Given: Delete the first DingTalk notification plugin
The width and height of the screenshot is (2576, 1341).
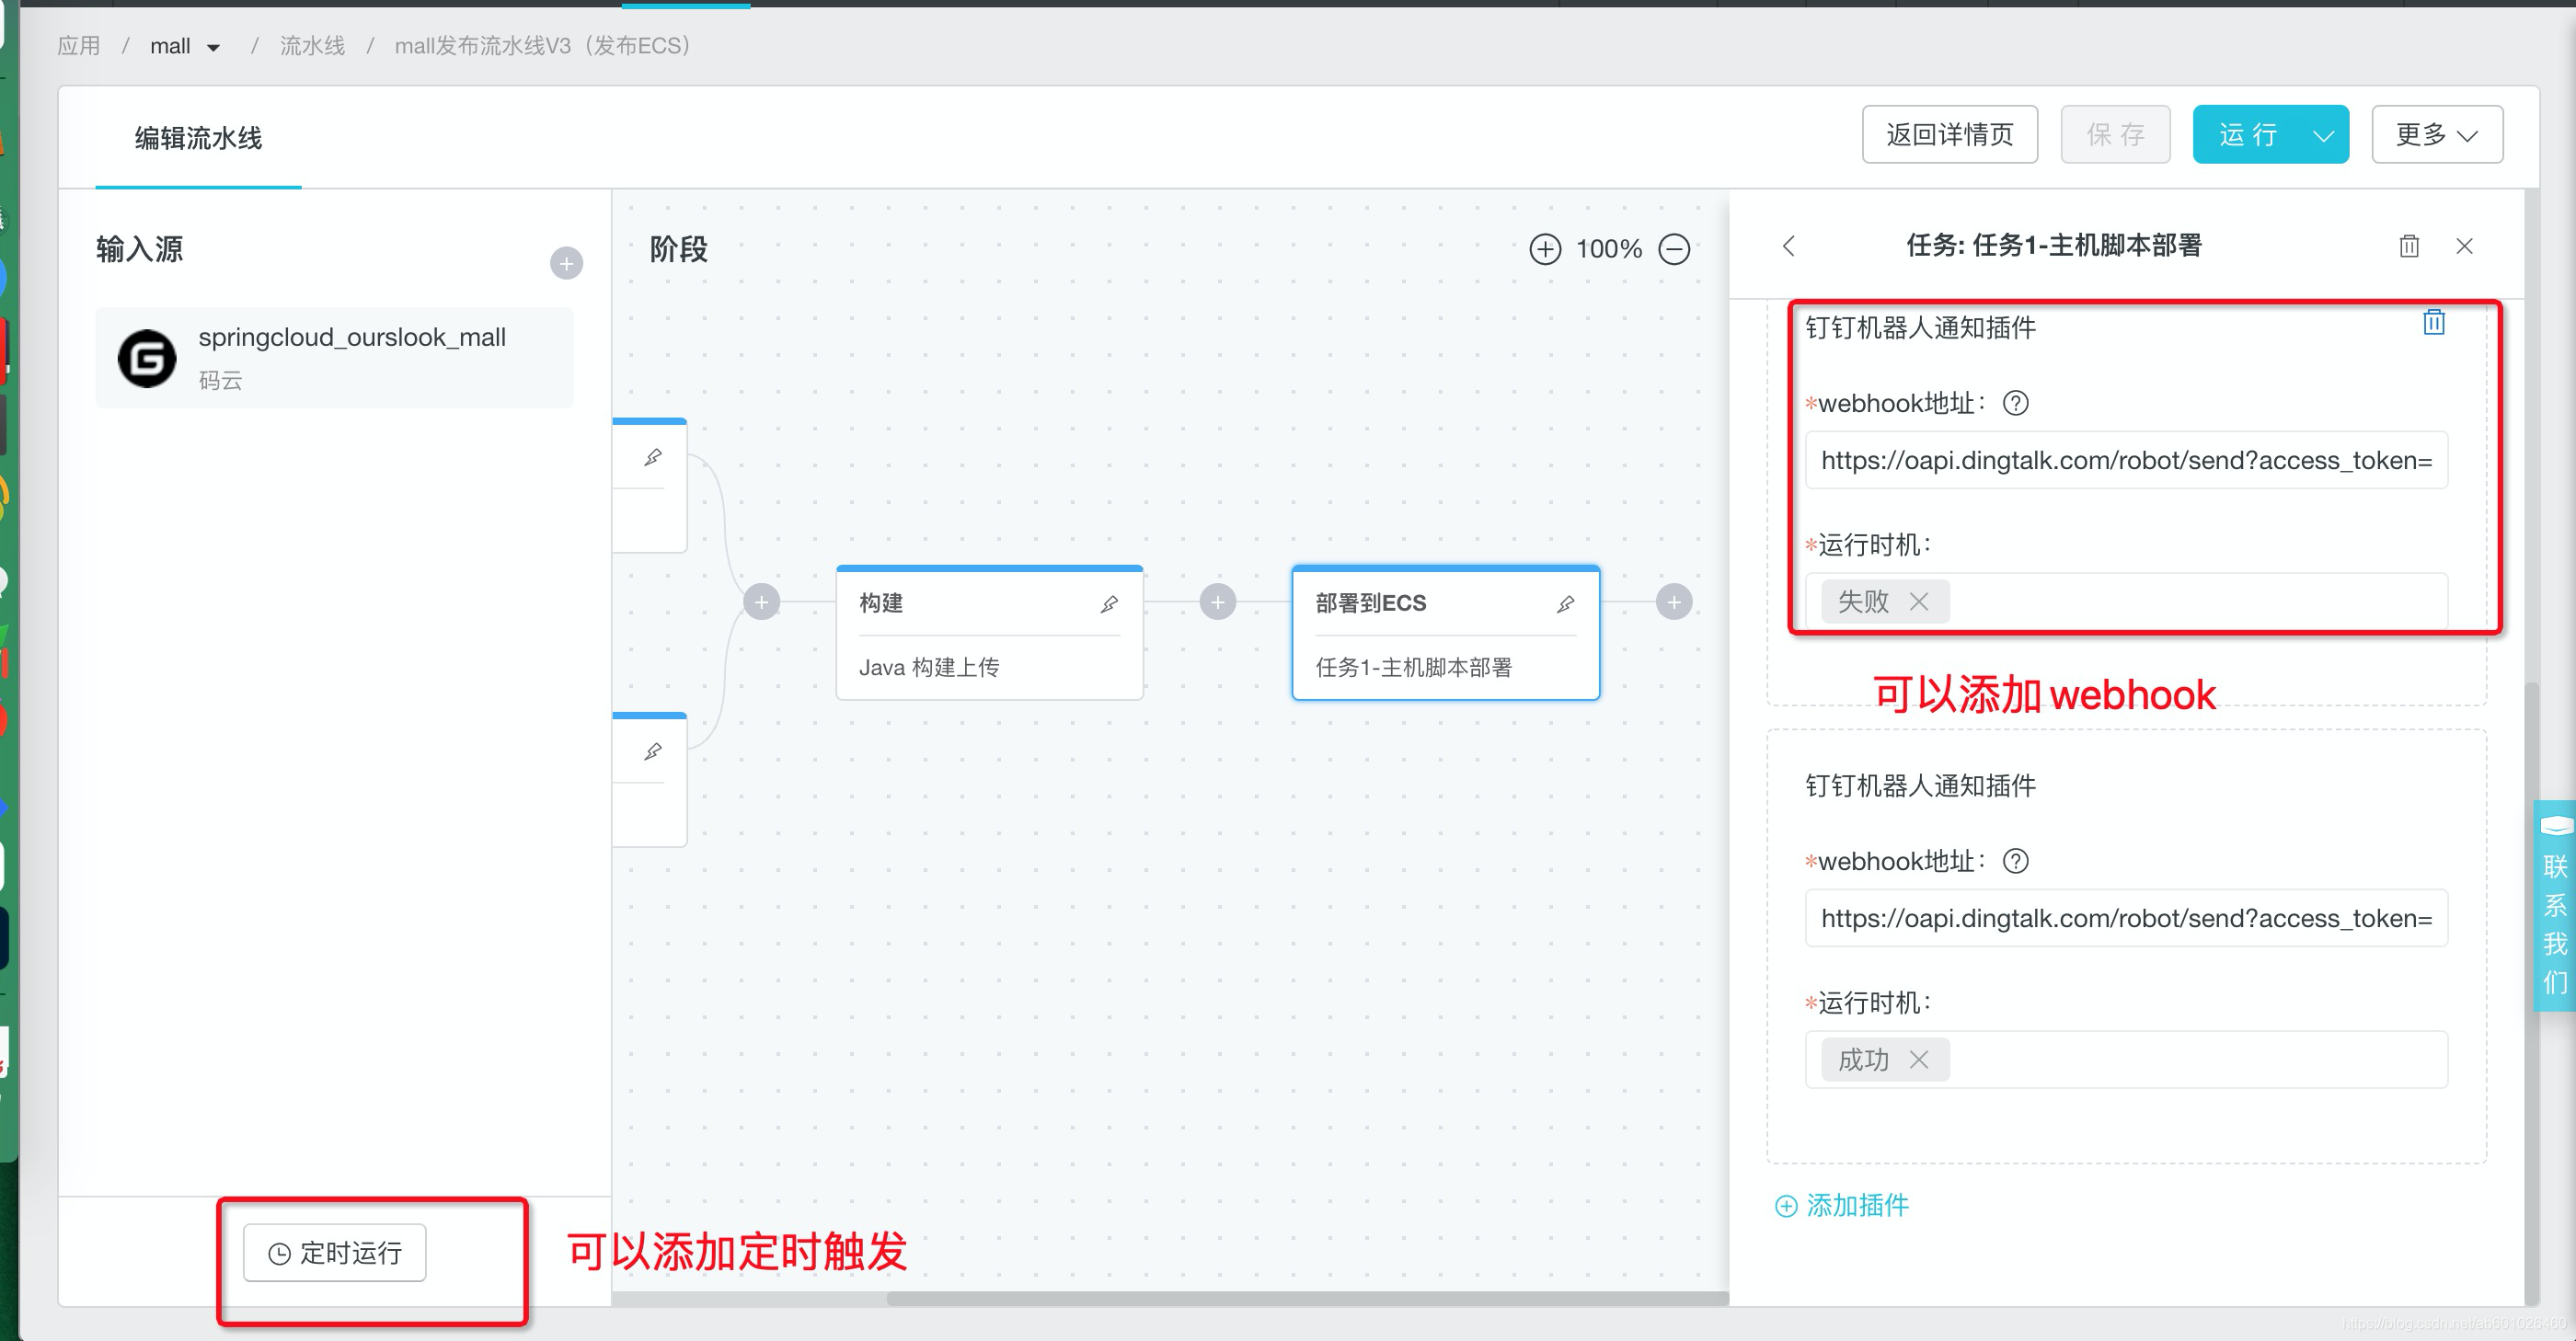Looking at the screenshot, I should 2434,322.
